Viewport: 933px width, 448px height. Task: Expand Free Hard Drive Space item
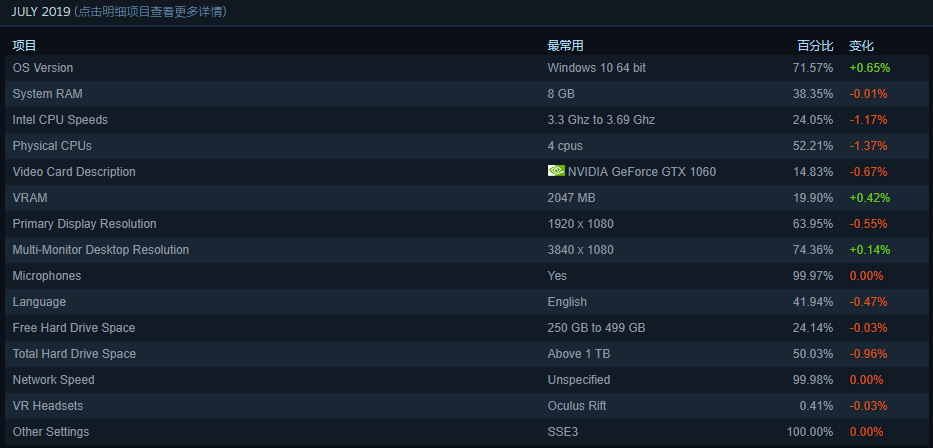(x=73, y=328)
